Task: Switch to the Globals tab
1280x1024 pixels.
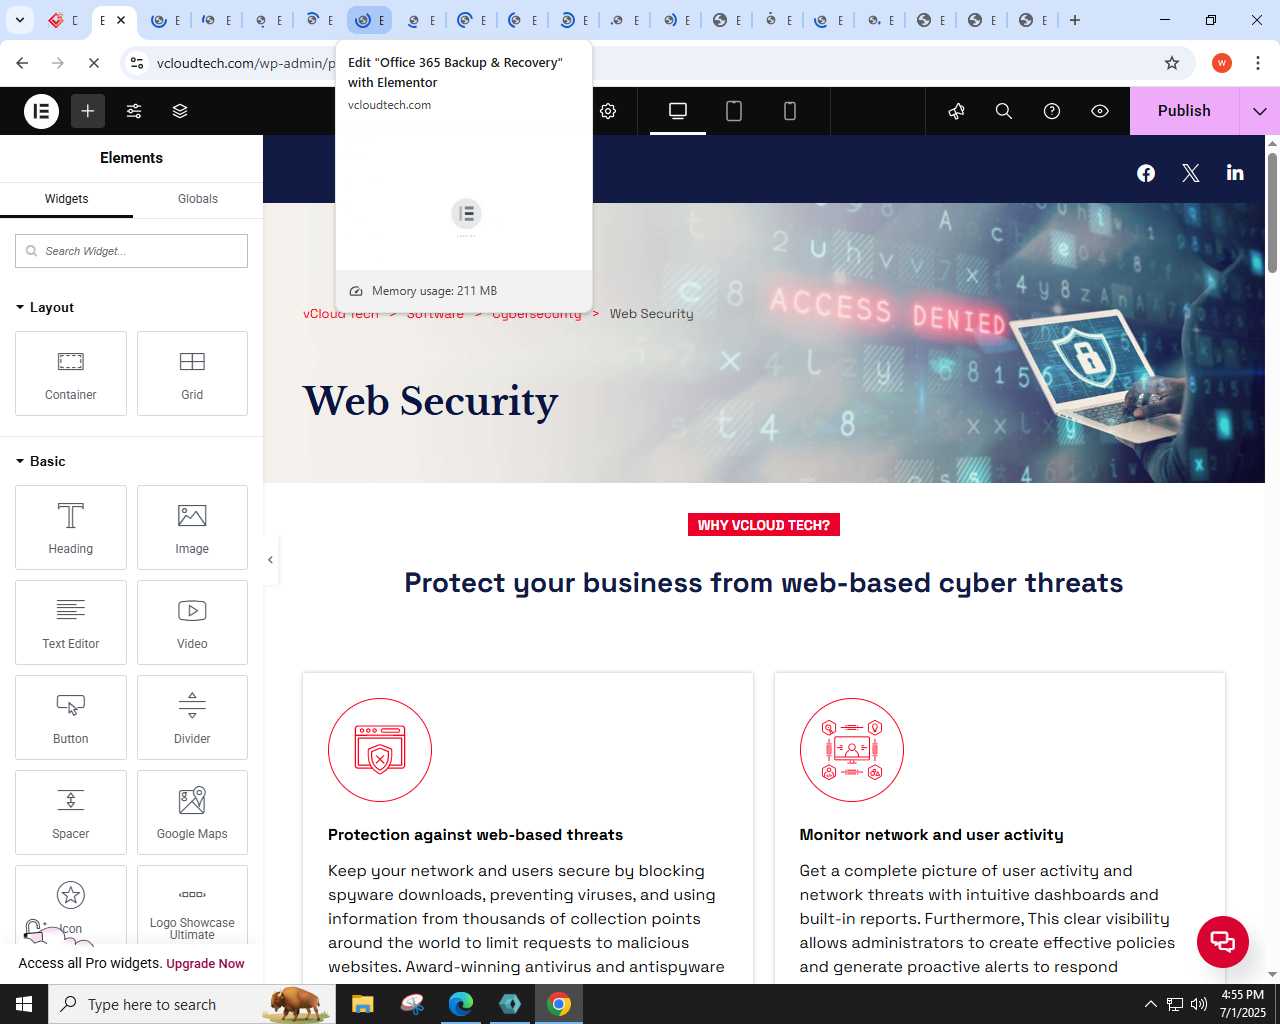Action: click(x=198, y=199)
